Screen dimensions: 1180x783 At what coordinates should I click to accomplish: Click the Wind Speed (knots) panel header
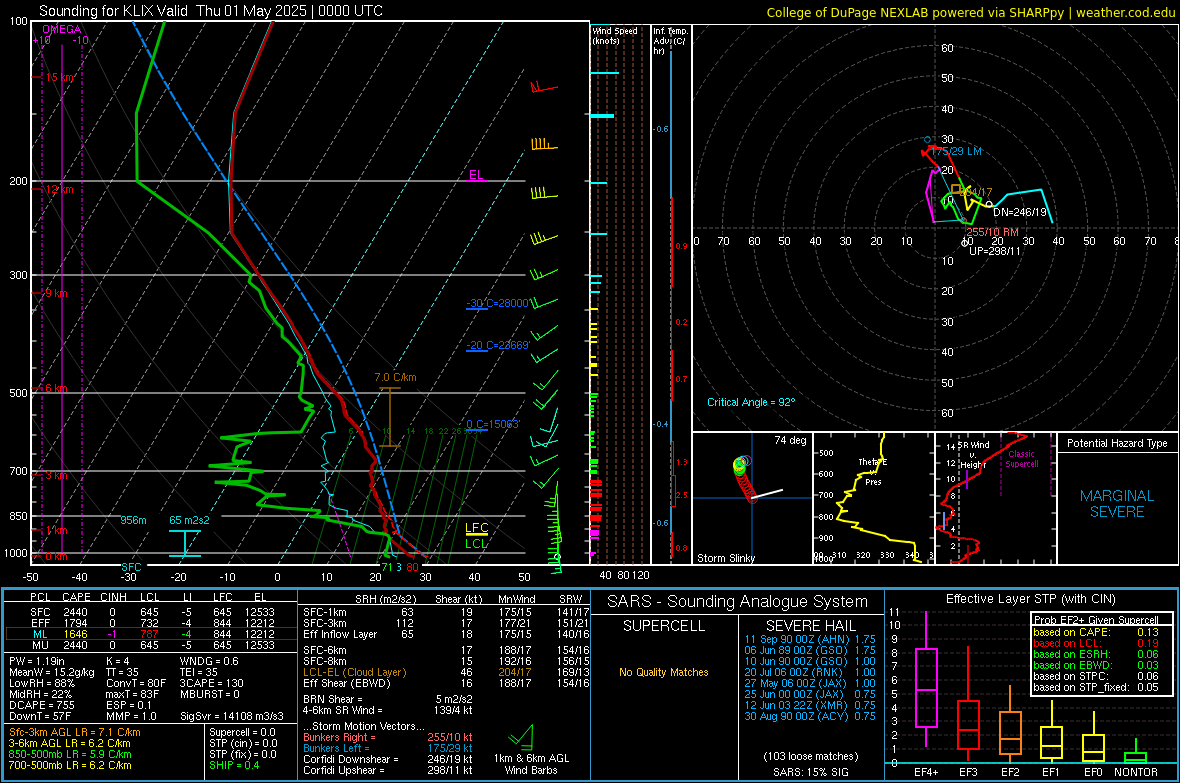(615, 35)
